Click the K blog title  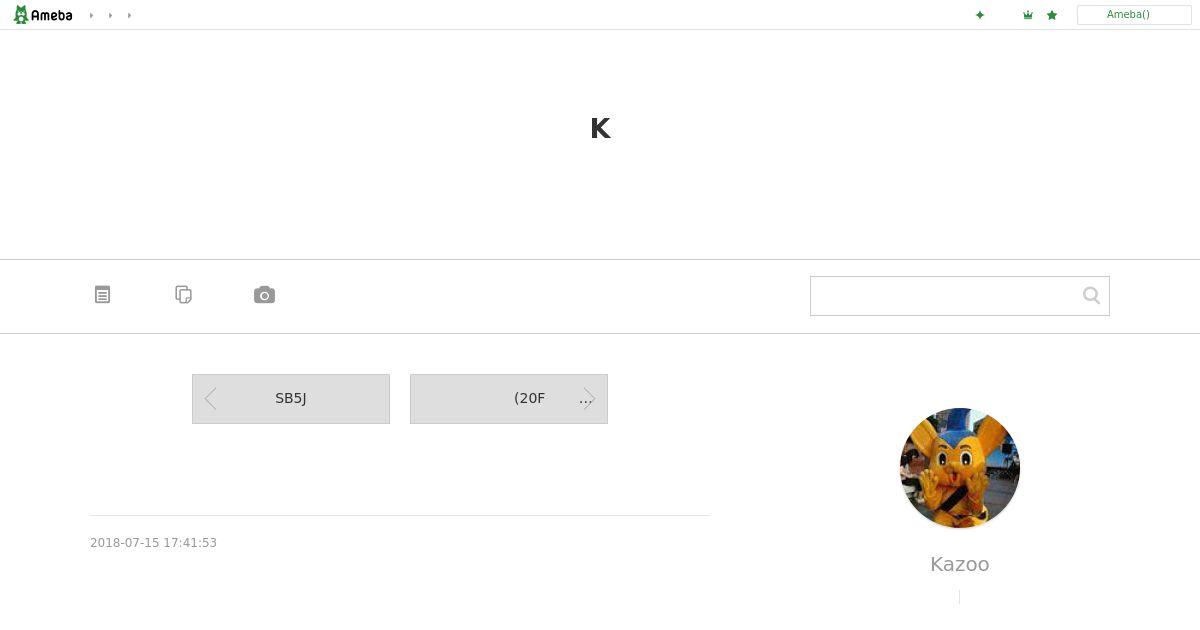[x=601, y=128]
